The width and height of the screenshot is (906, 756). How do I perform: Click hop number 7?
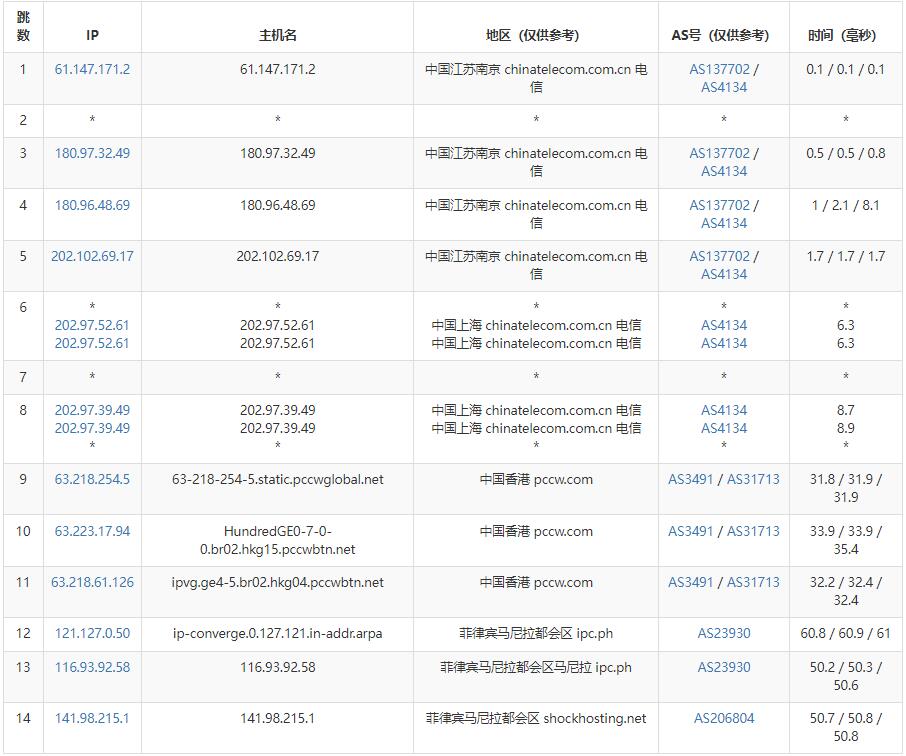click(x=23, y=377)
